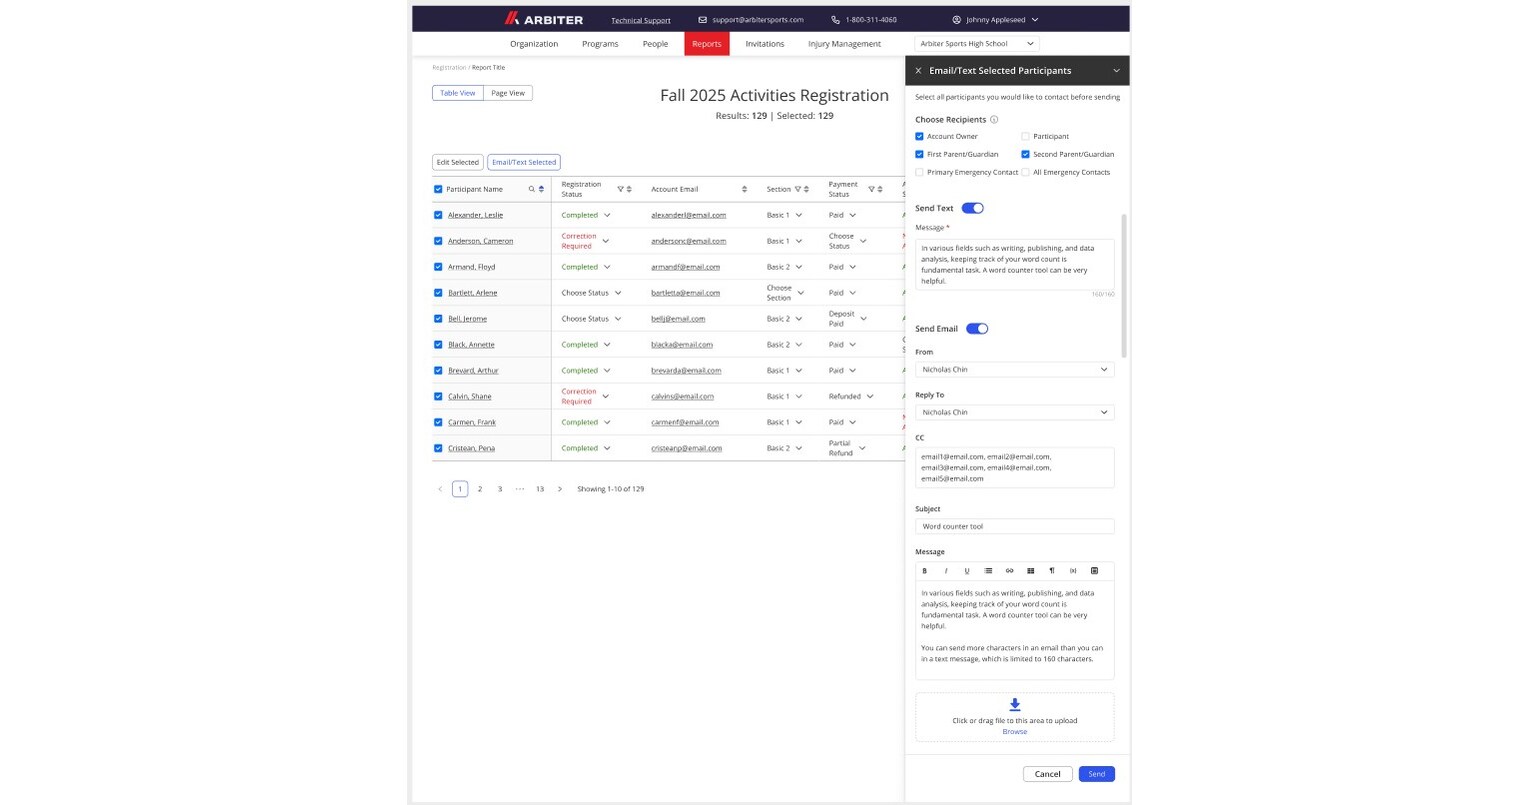
Task: Filter by Registration Status funnel icon
Action: point(620,189)
